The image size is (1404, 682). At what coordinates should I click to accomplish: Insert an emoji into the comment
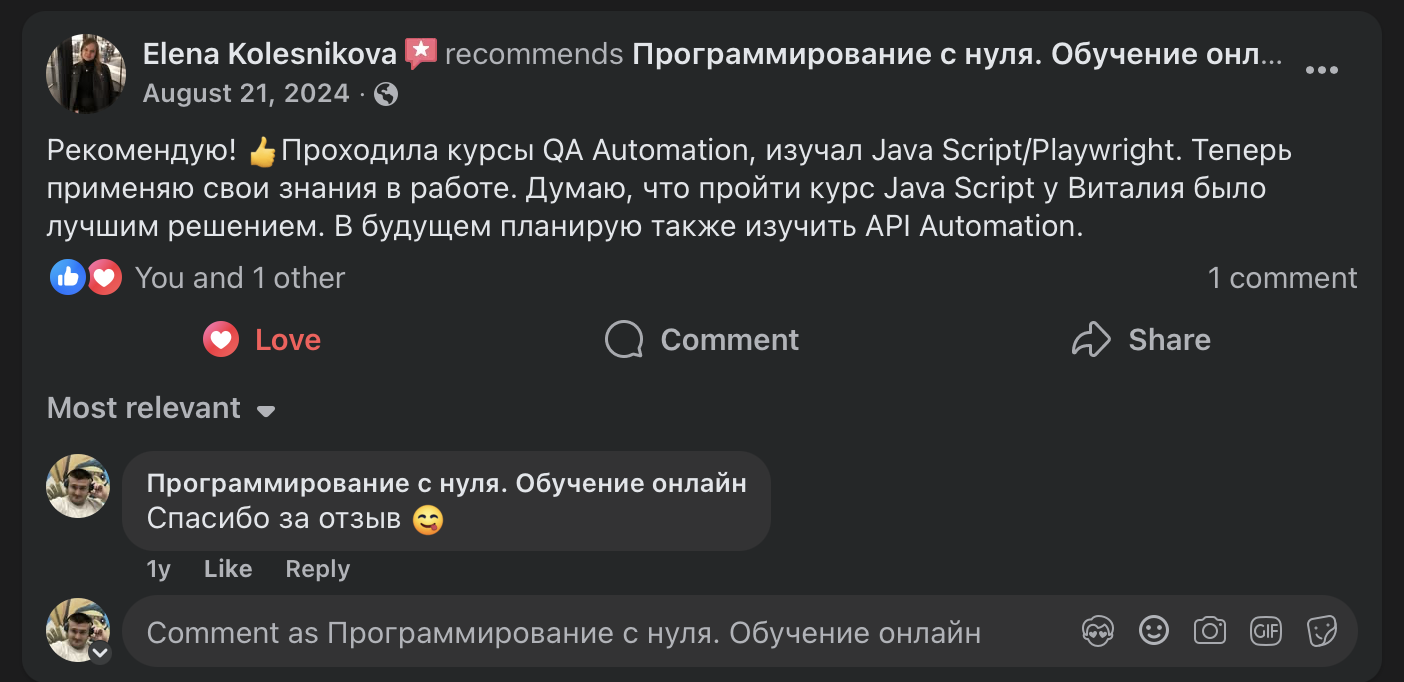pyautogui.click(x=1154, y=631)
